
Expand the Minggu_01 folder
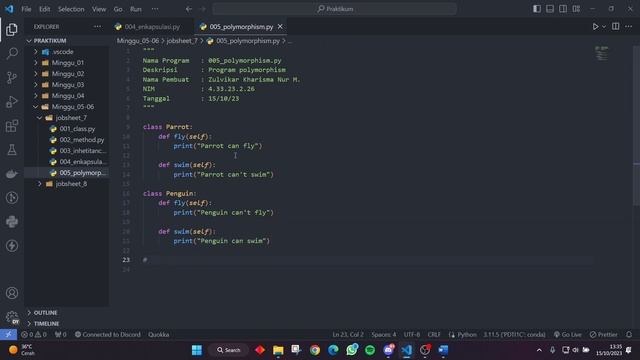(67, 63)
